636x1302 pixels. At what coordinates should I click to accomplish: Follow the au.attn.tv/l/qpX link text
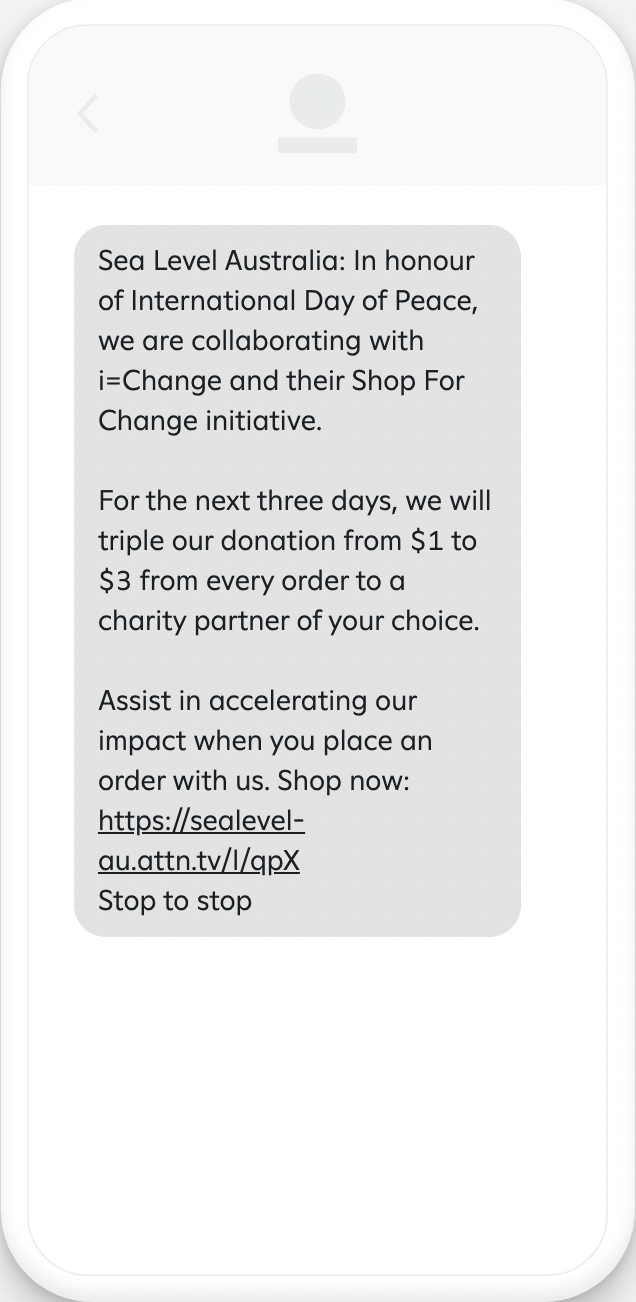click(199, 861)
